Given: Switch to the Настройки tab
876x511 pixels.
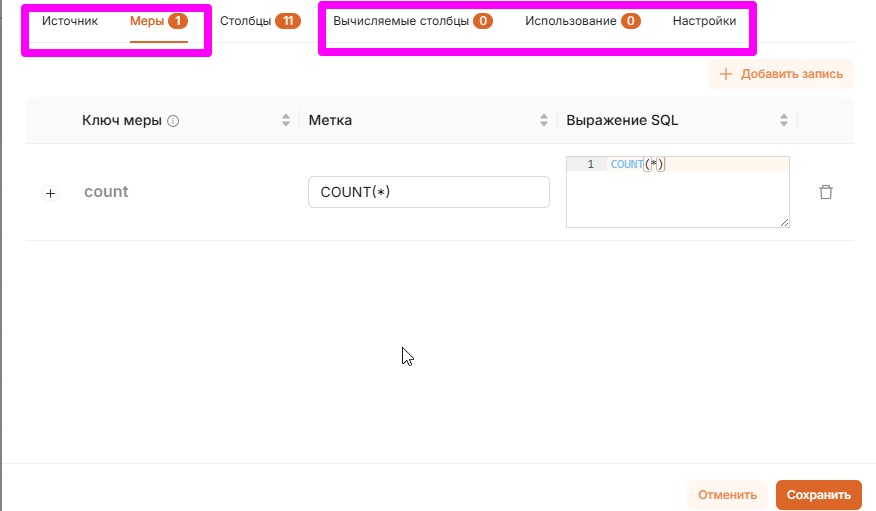Looking at the screenshot, I should click(x=704, y=21).
